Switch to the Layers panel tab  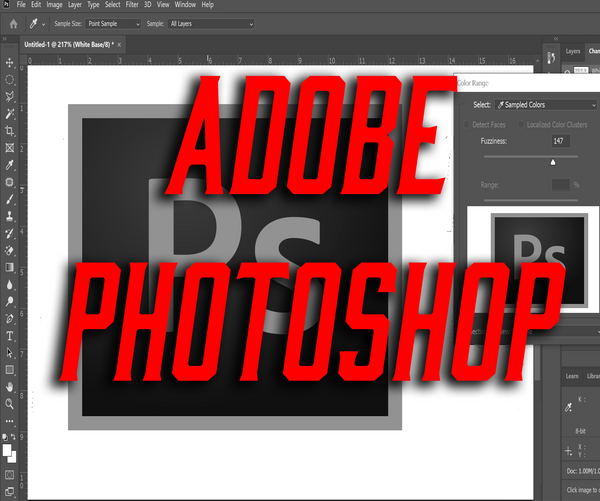point(573,51)
